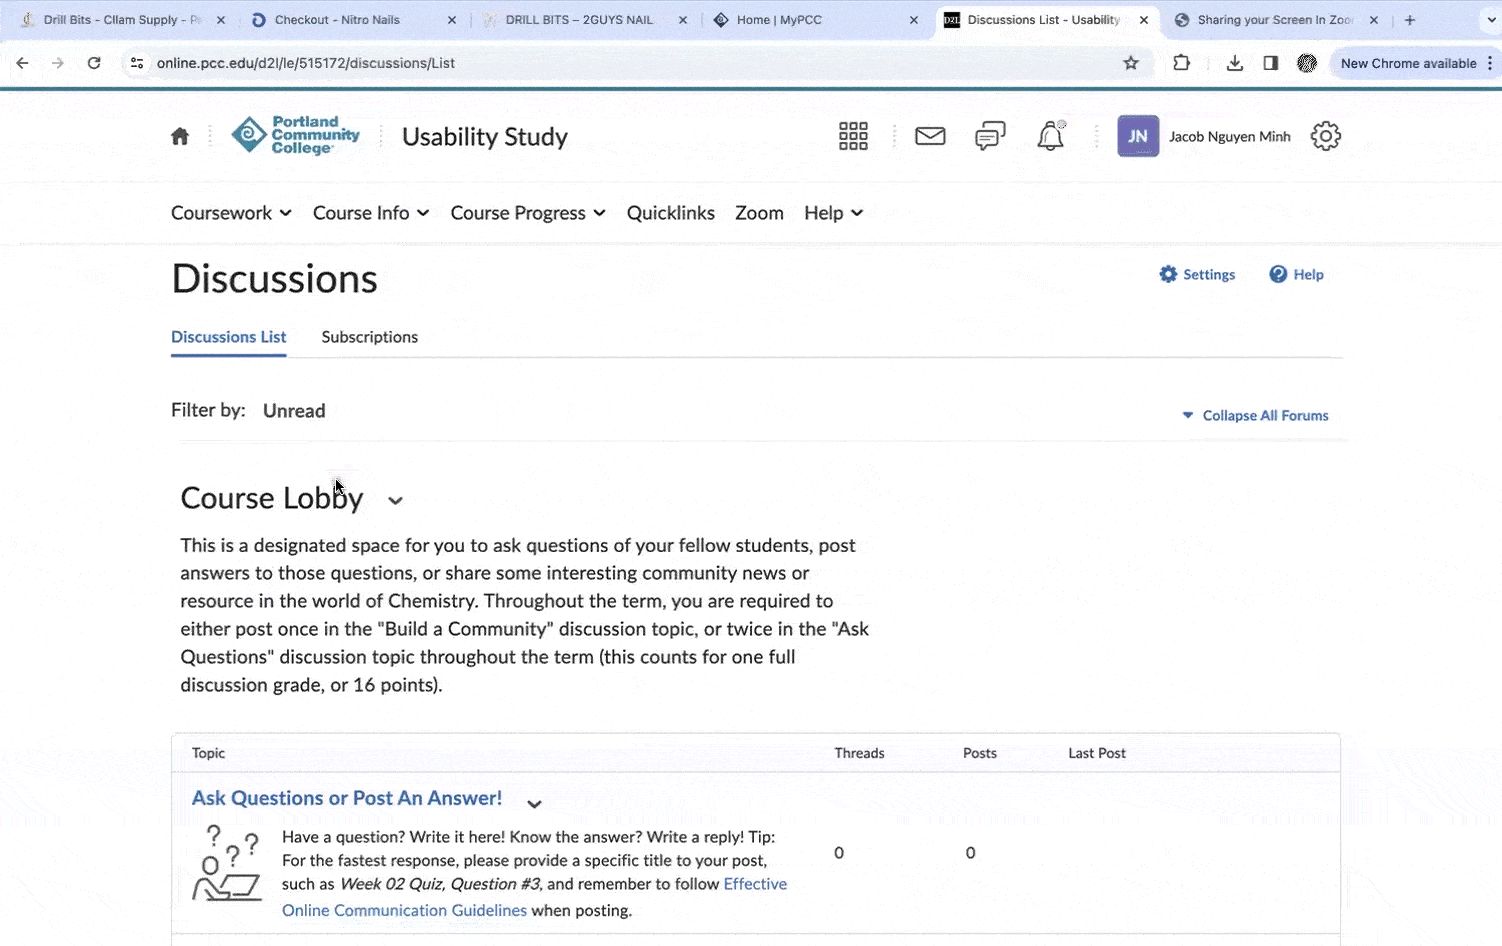
Task: Open Effective Online Communication Guidelines link
Action: point(404,910)
